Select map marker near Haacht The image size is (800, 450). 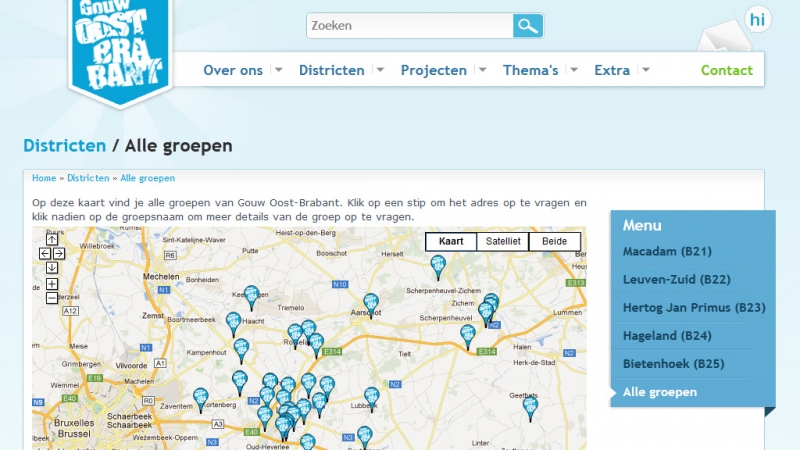coord(233,324)
